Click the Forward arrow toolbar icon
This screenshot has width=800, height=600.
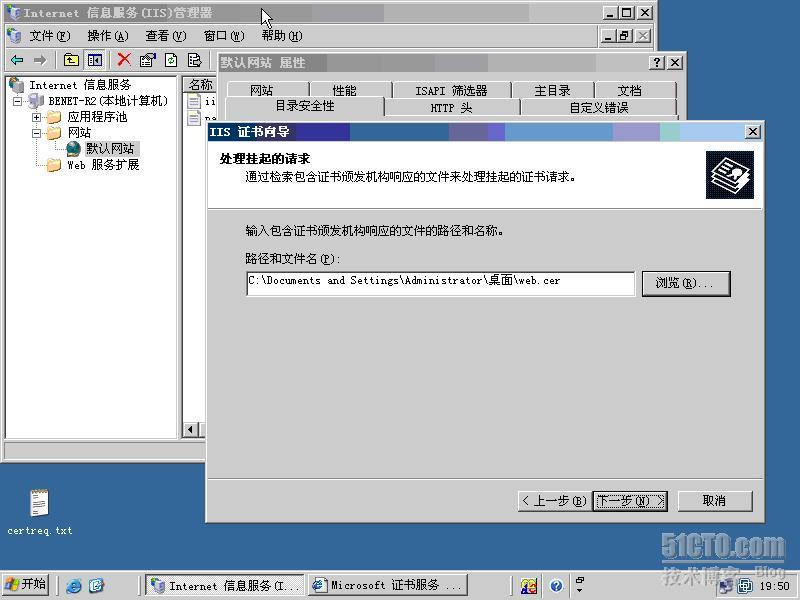(x=40, y=60)
